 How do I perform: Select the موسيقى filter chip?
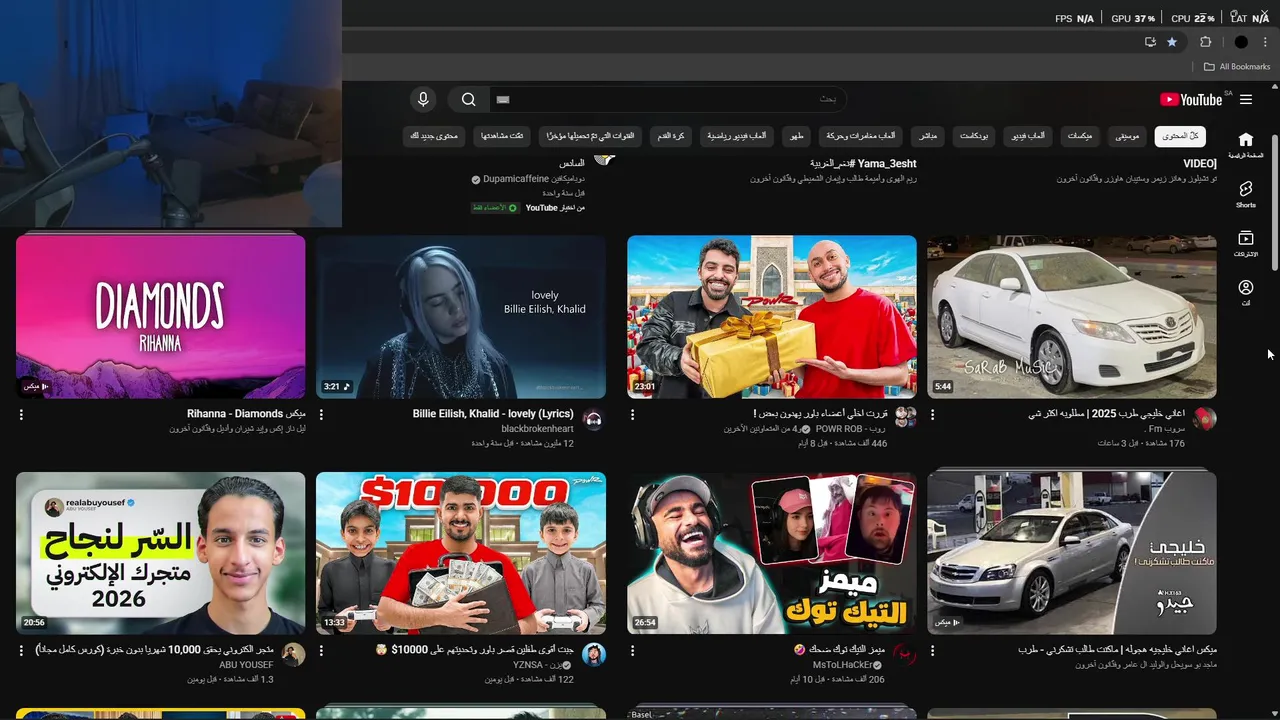(1127, 136)
